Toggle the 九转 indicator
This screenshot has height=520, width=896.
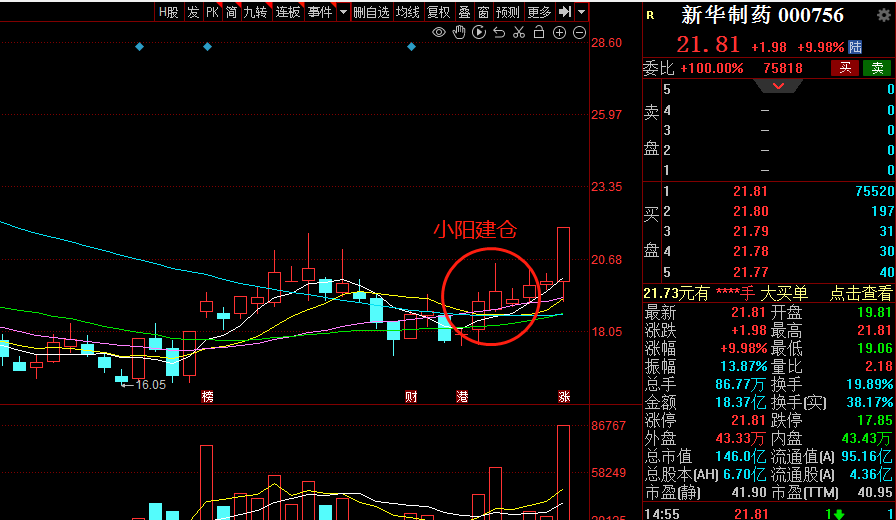click(255, 12)
